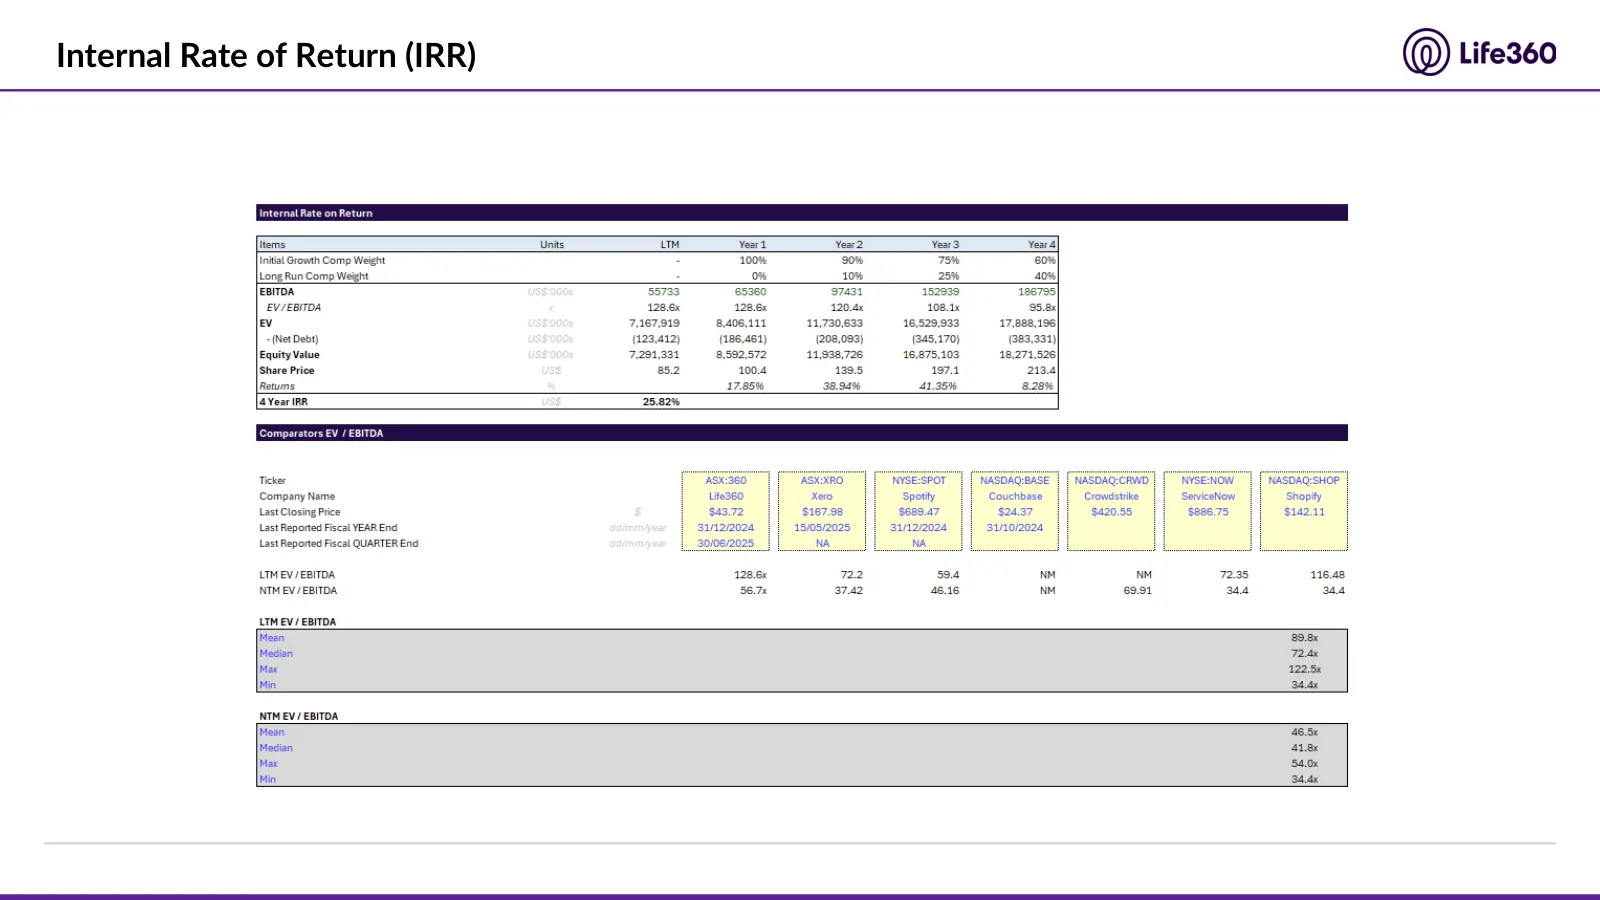Click the 122.5x LTM max value
This screenshot has height=900, width=1600.
pyautogui.click(x=1305, y=670)
